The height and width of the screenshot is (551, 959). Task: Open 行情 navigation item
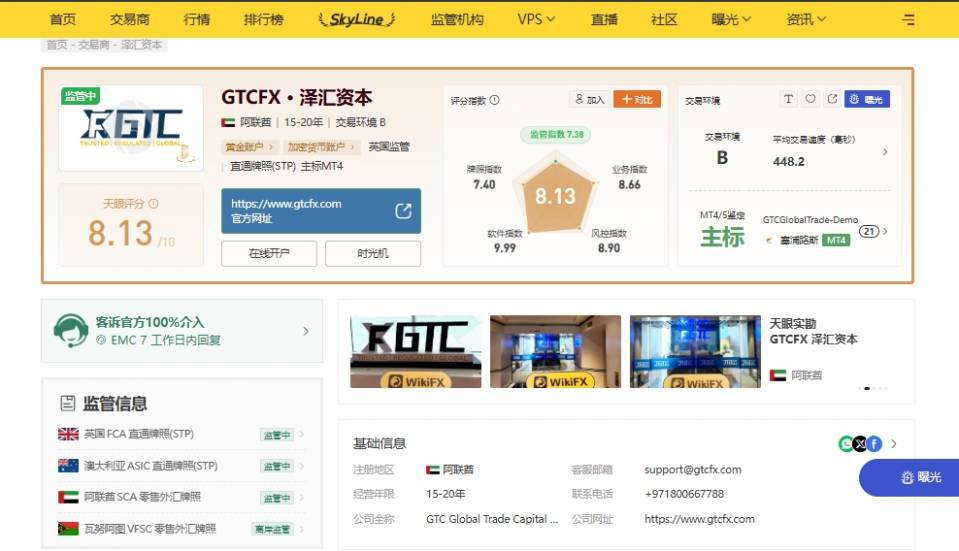197,20
